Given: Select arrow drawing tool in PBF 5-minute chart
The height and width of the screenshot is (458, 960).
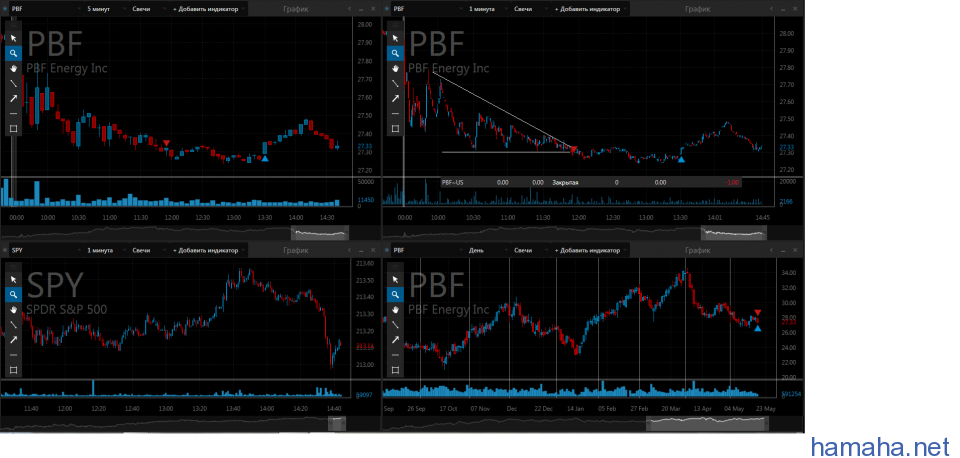Looking at the screenshot, I should point(13,98).
